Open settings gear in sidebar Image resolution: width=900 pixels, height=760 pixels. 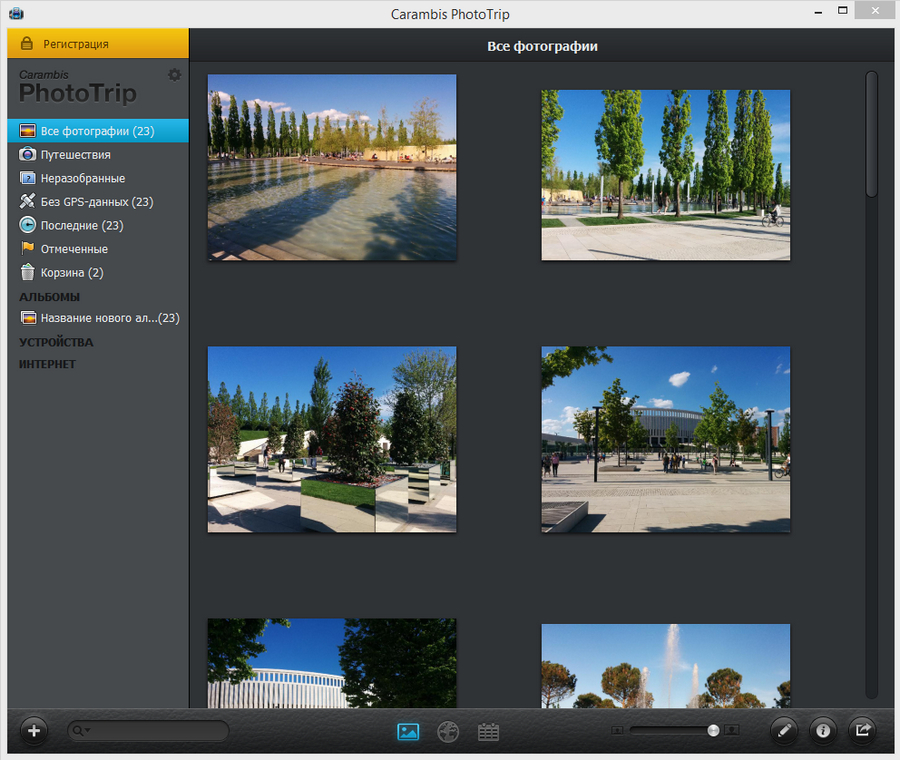pos(175,75)
